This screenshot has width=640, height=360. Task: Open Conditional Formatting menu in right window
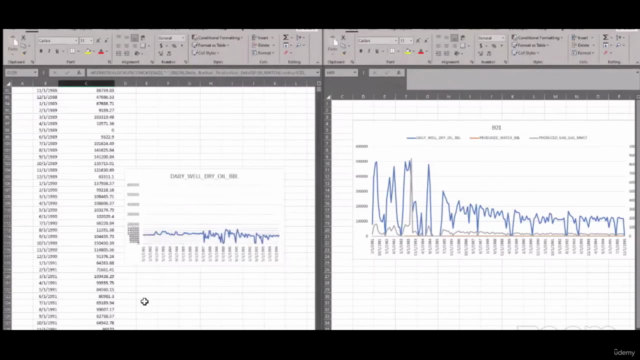[x=537, y=38]
